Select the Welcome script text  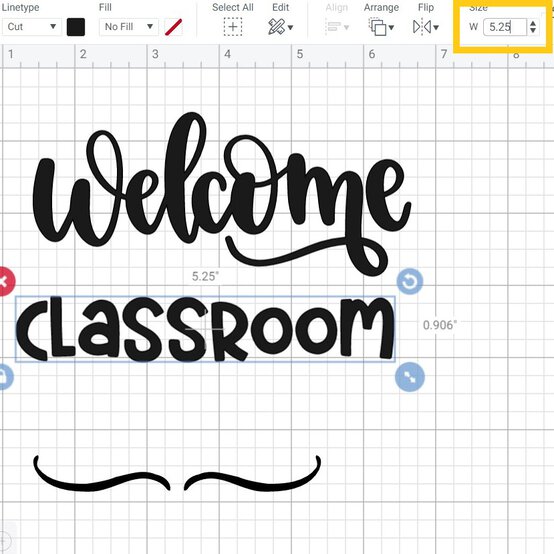pos(222,194)
